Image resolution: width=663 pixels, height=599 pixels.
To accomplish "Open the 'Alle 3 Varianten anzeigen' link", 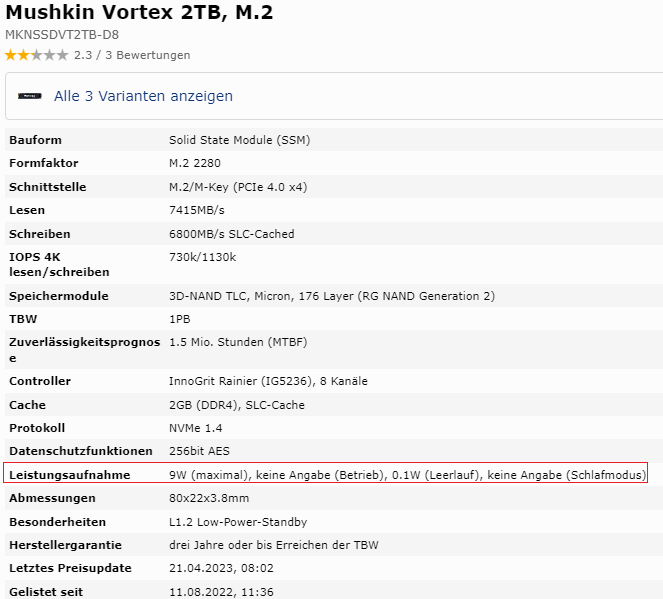I will point(143,96).
